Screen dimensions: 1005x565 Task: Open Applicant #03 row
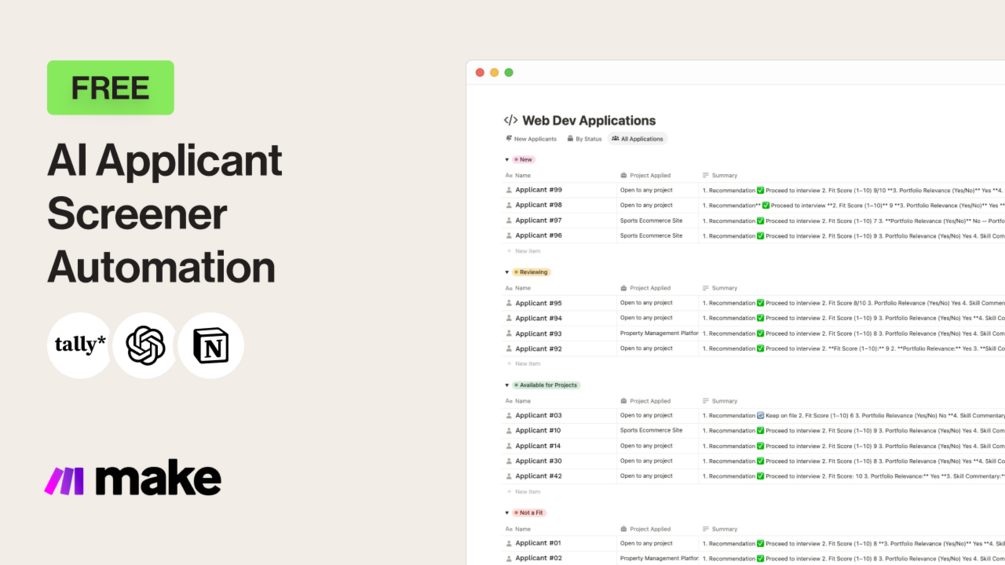[753, 415]
